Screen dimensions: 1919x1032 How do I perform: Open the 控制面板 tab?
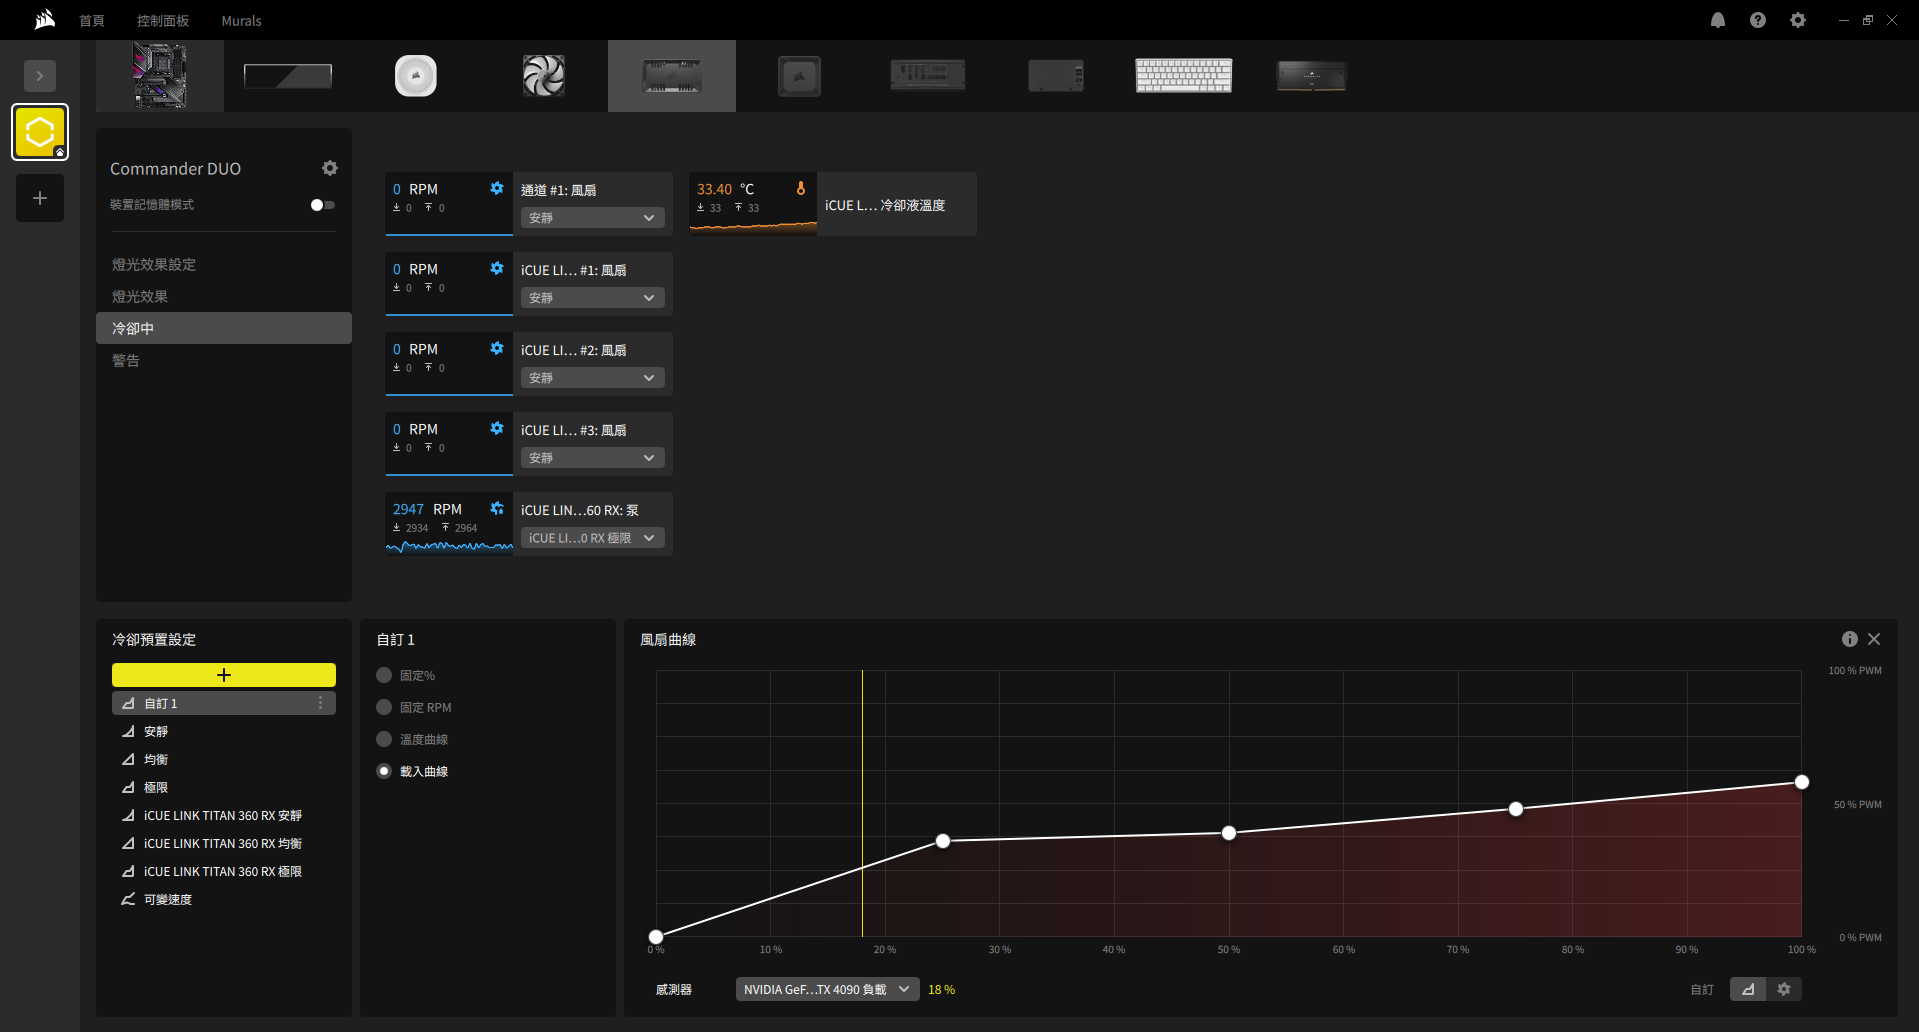point(163,21)
